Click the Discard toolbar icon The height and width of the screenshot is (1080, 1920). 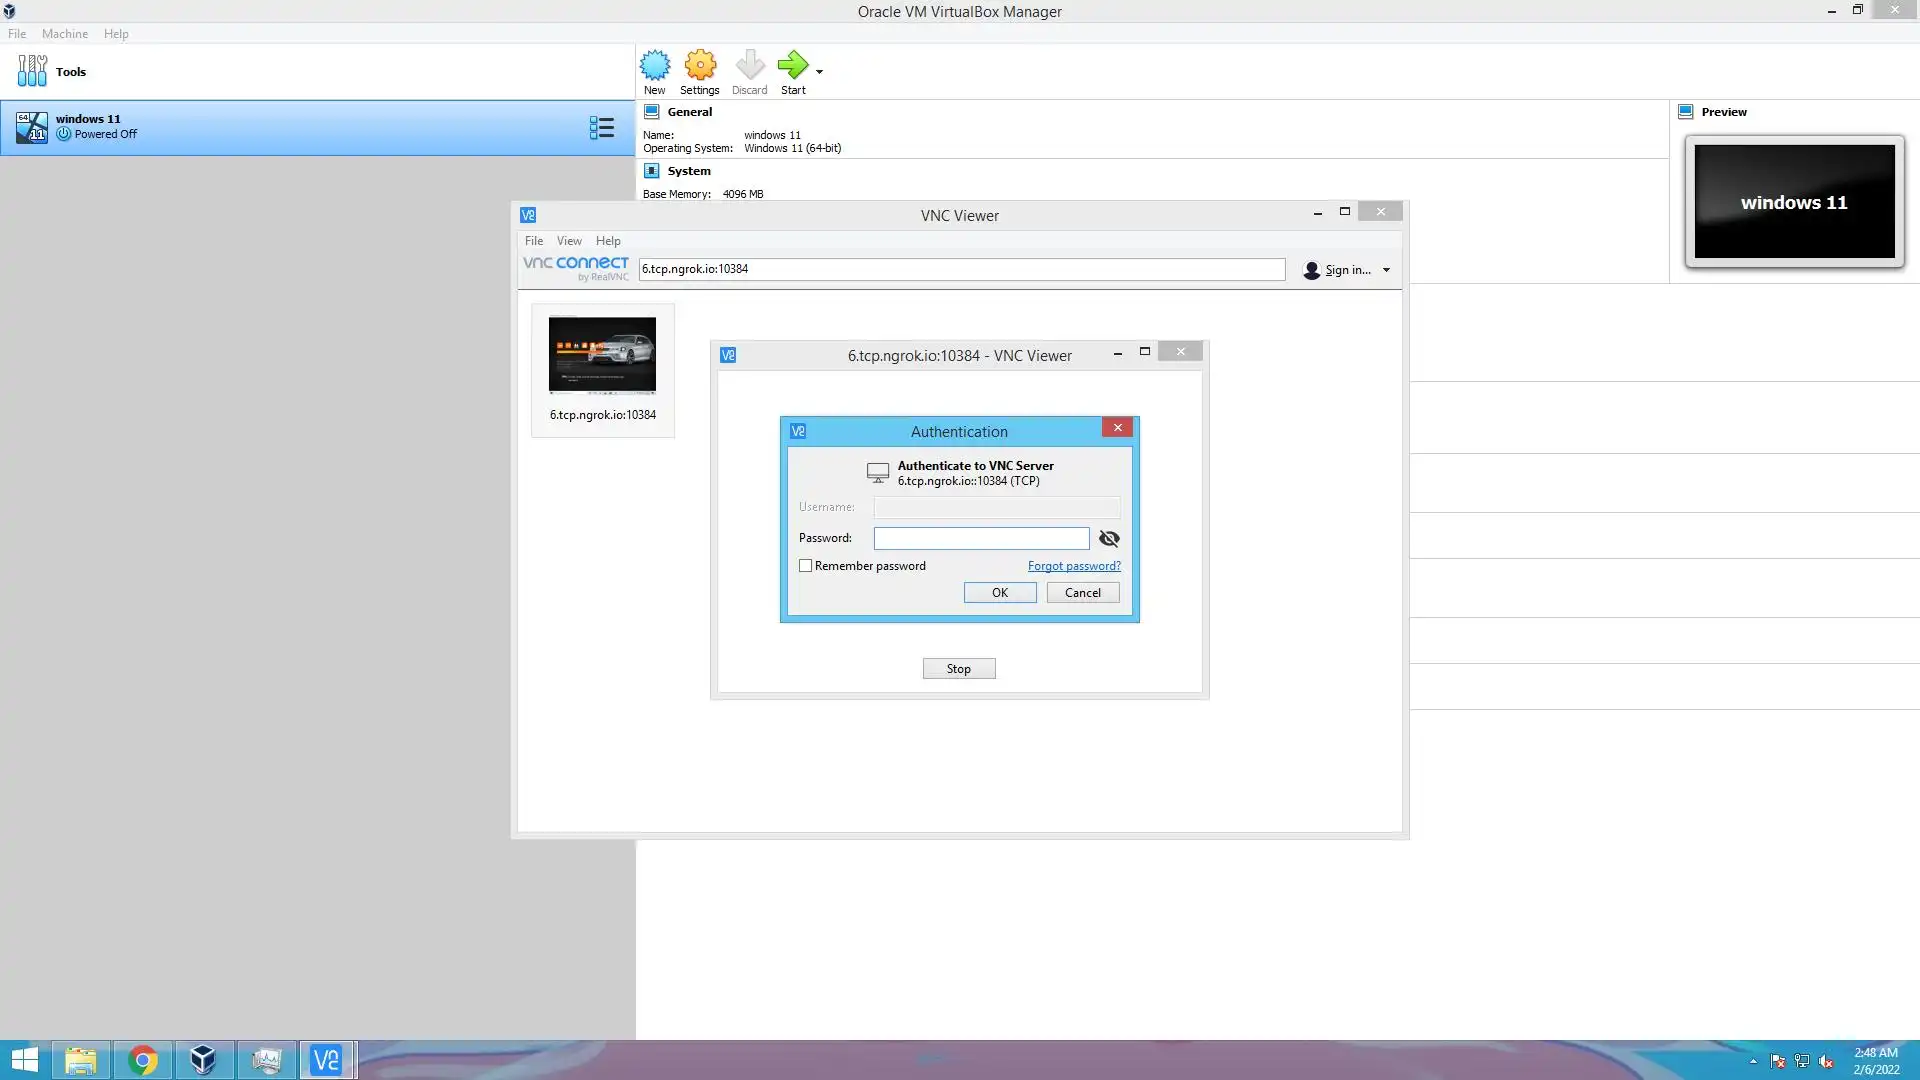tap(749, 66)
